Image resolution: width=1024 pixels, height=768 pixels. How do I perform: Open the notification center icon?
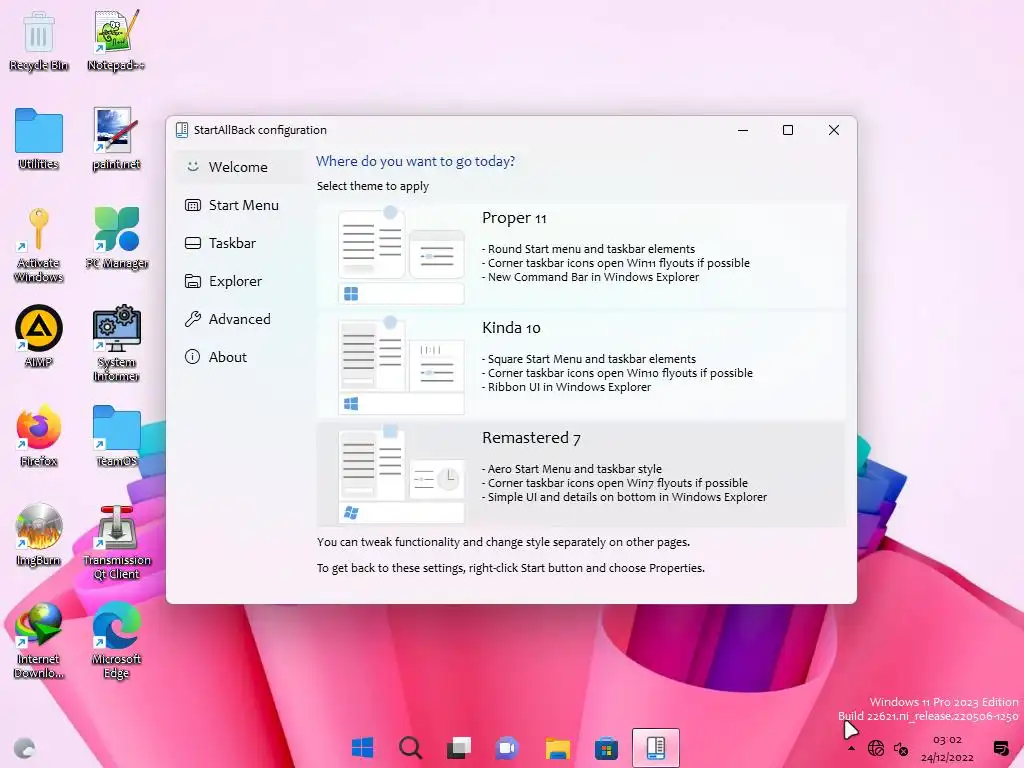pos(1000,748)
